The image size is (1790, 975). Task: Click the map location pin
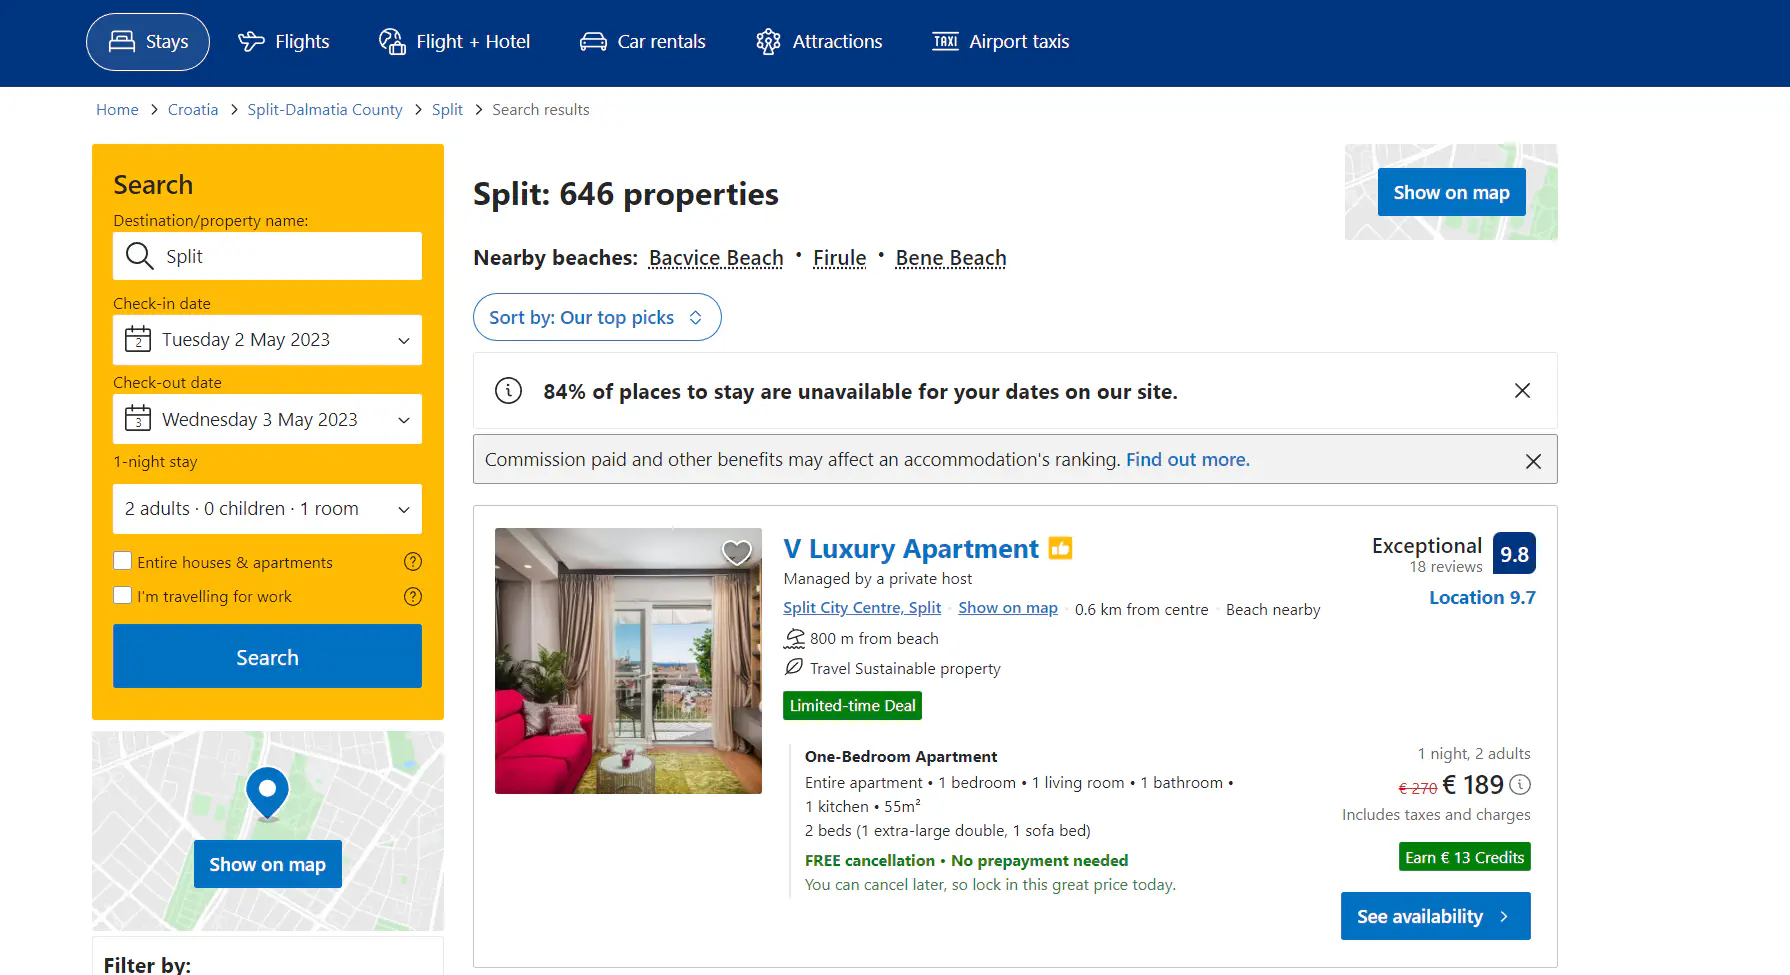click(267, 792)
